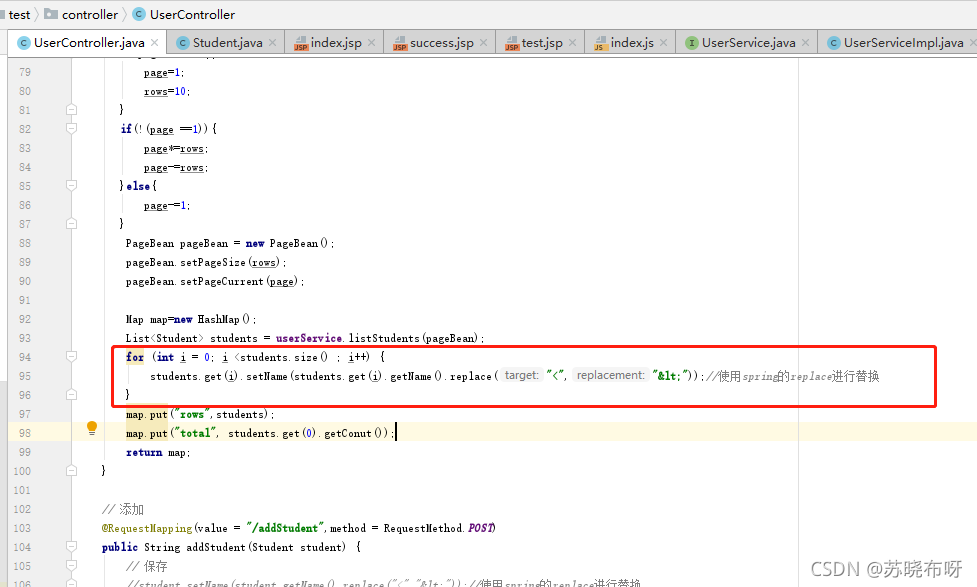Click the POST constant on line 103
Image resolution: width=977 pixels, height=587 pixels.
tap(481, 528)
